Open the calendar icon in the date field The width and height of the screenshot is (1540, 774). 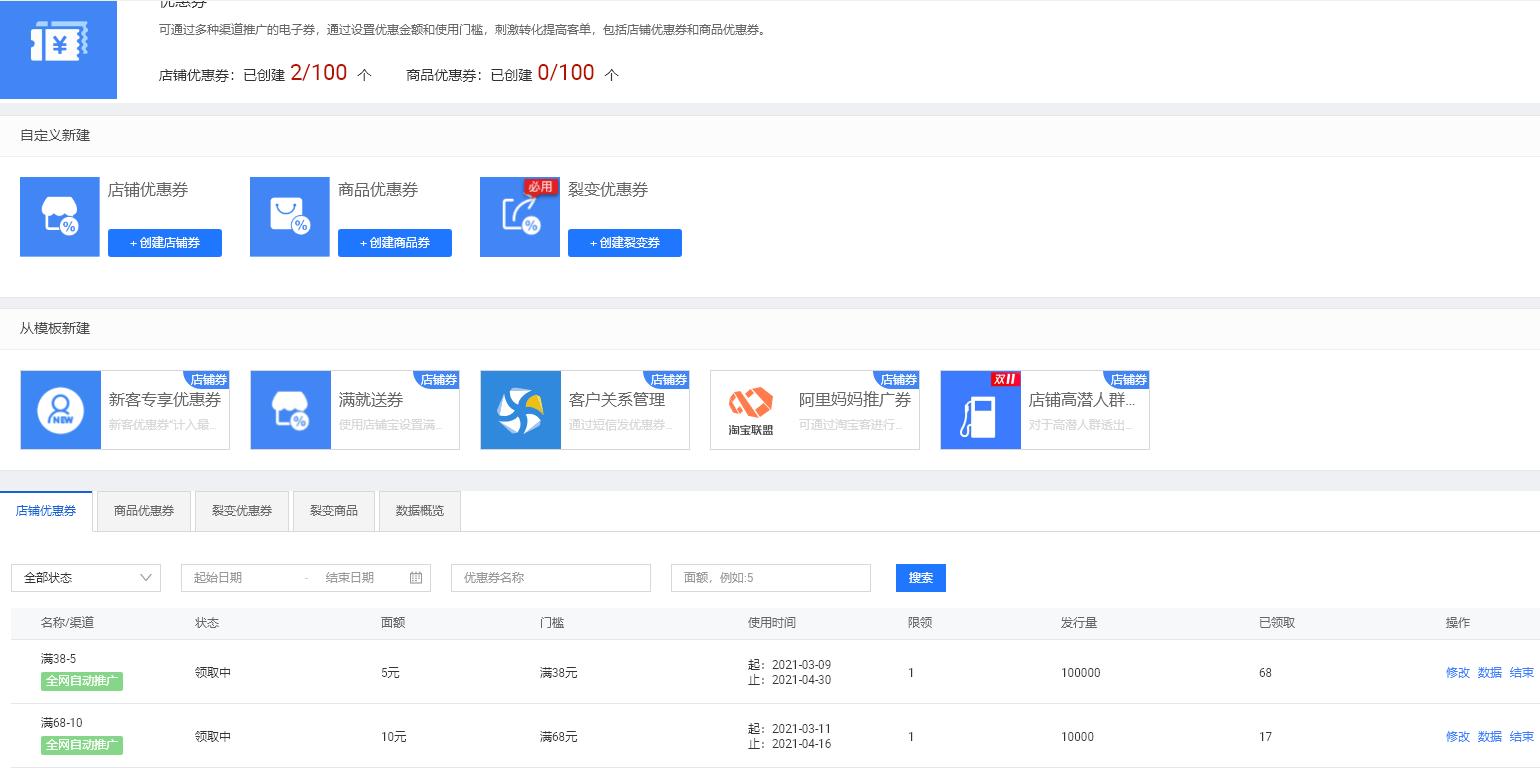coord(415,577)
